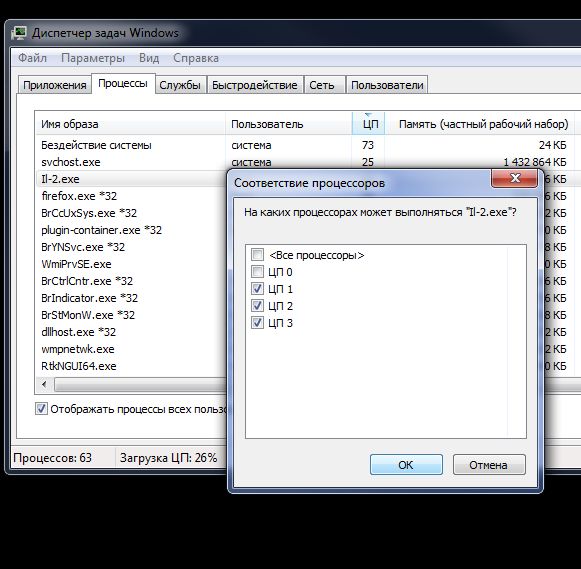Click the Процессов: 63 status entry

52,458
